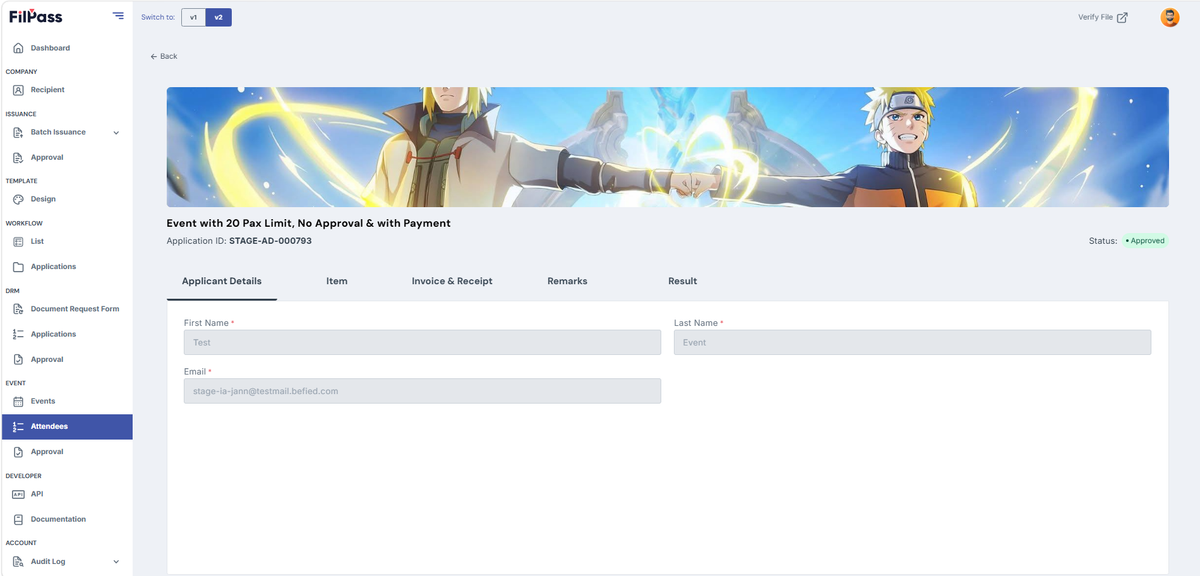The image size is (1200, 576).
Task: Click the Dashboard home icon
Action: [18, 48]
